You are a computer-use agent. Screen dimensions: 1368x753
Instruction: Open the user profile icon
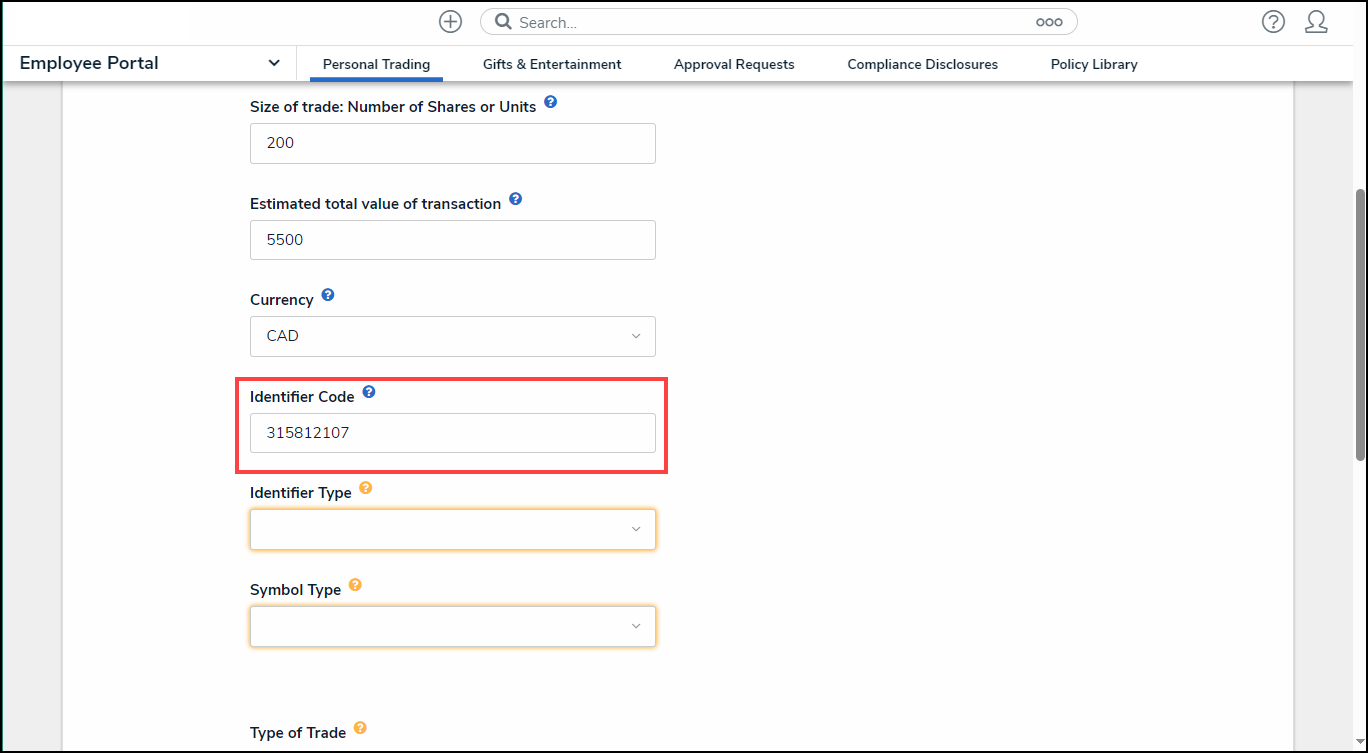point(1316,22)
